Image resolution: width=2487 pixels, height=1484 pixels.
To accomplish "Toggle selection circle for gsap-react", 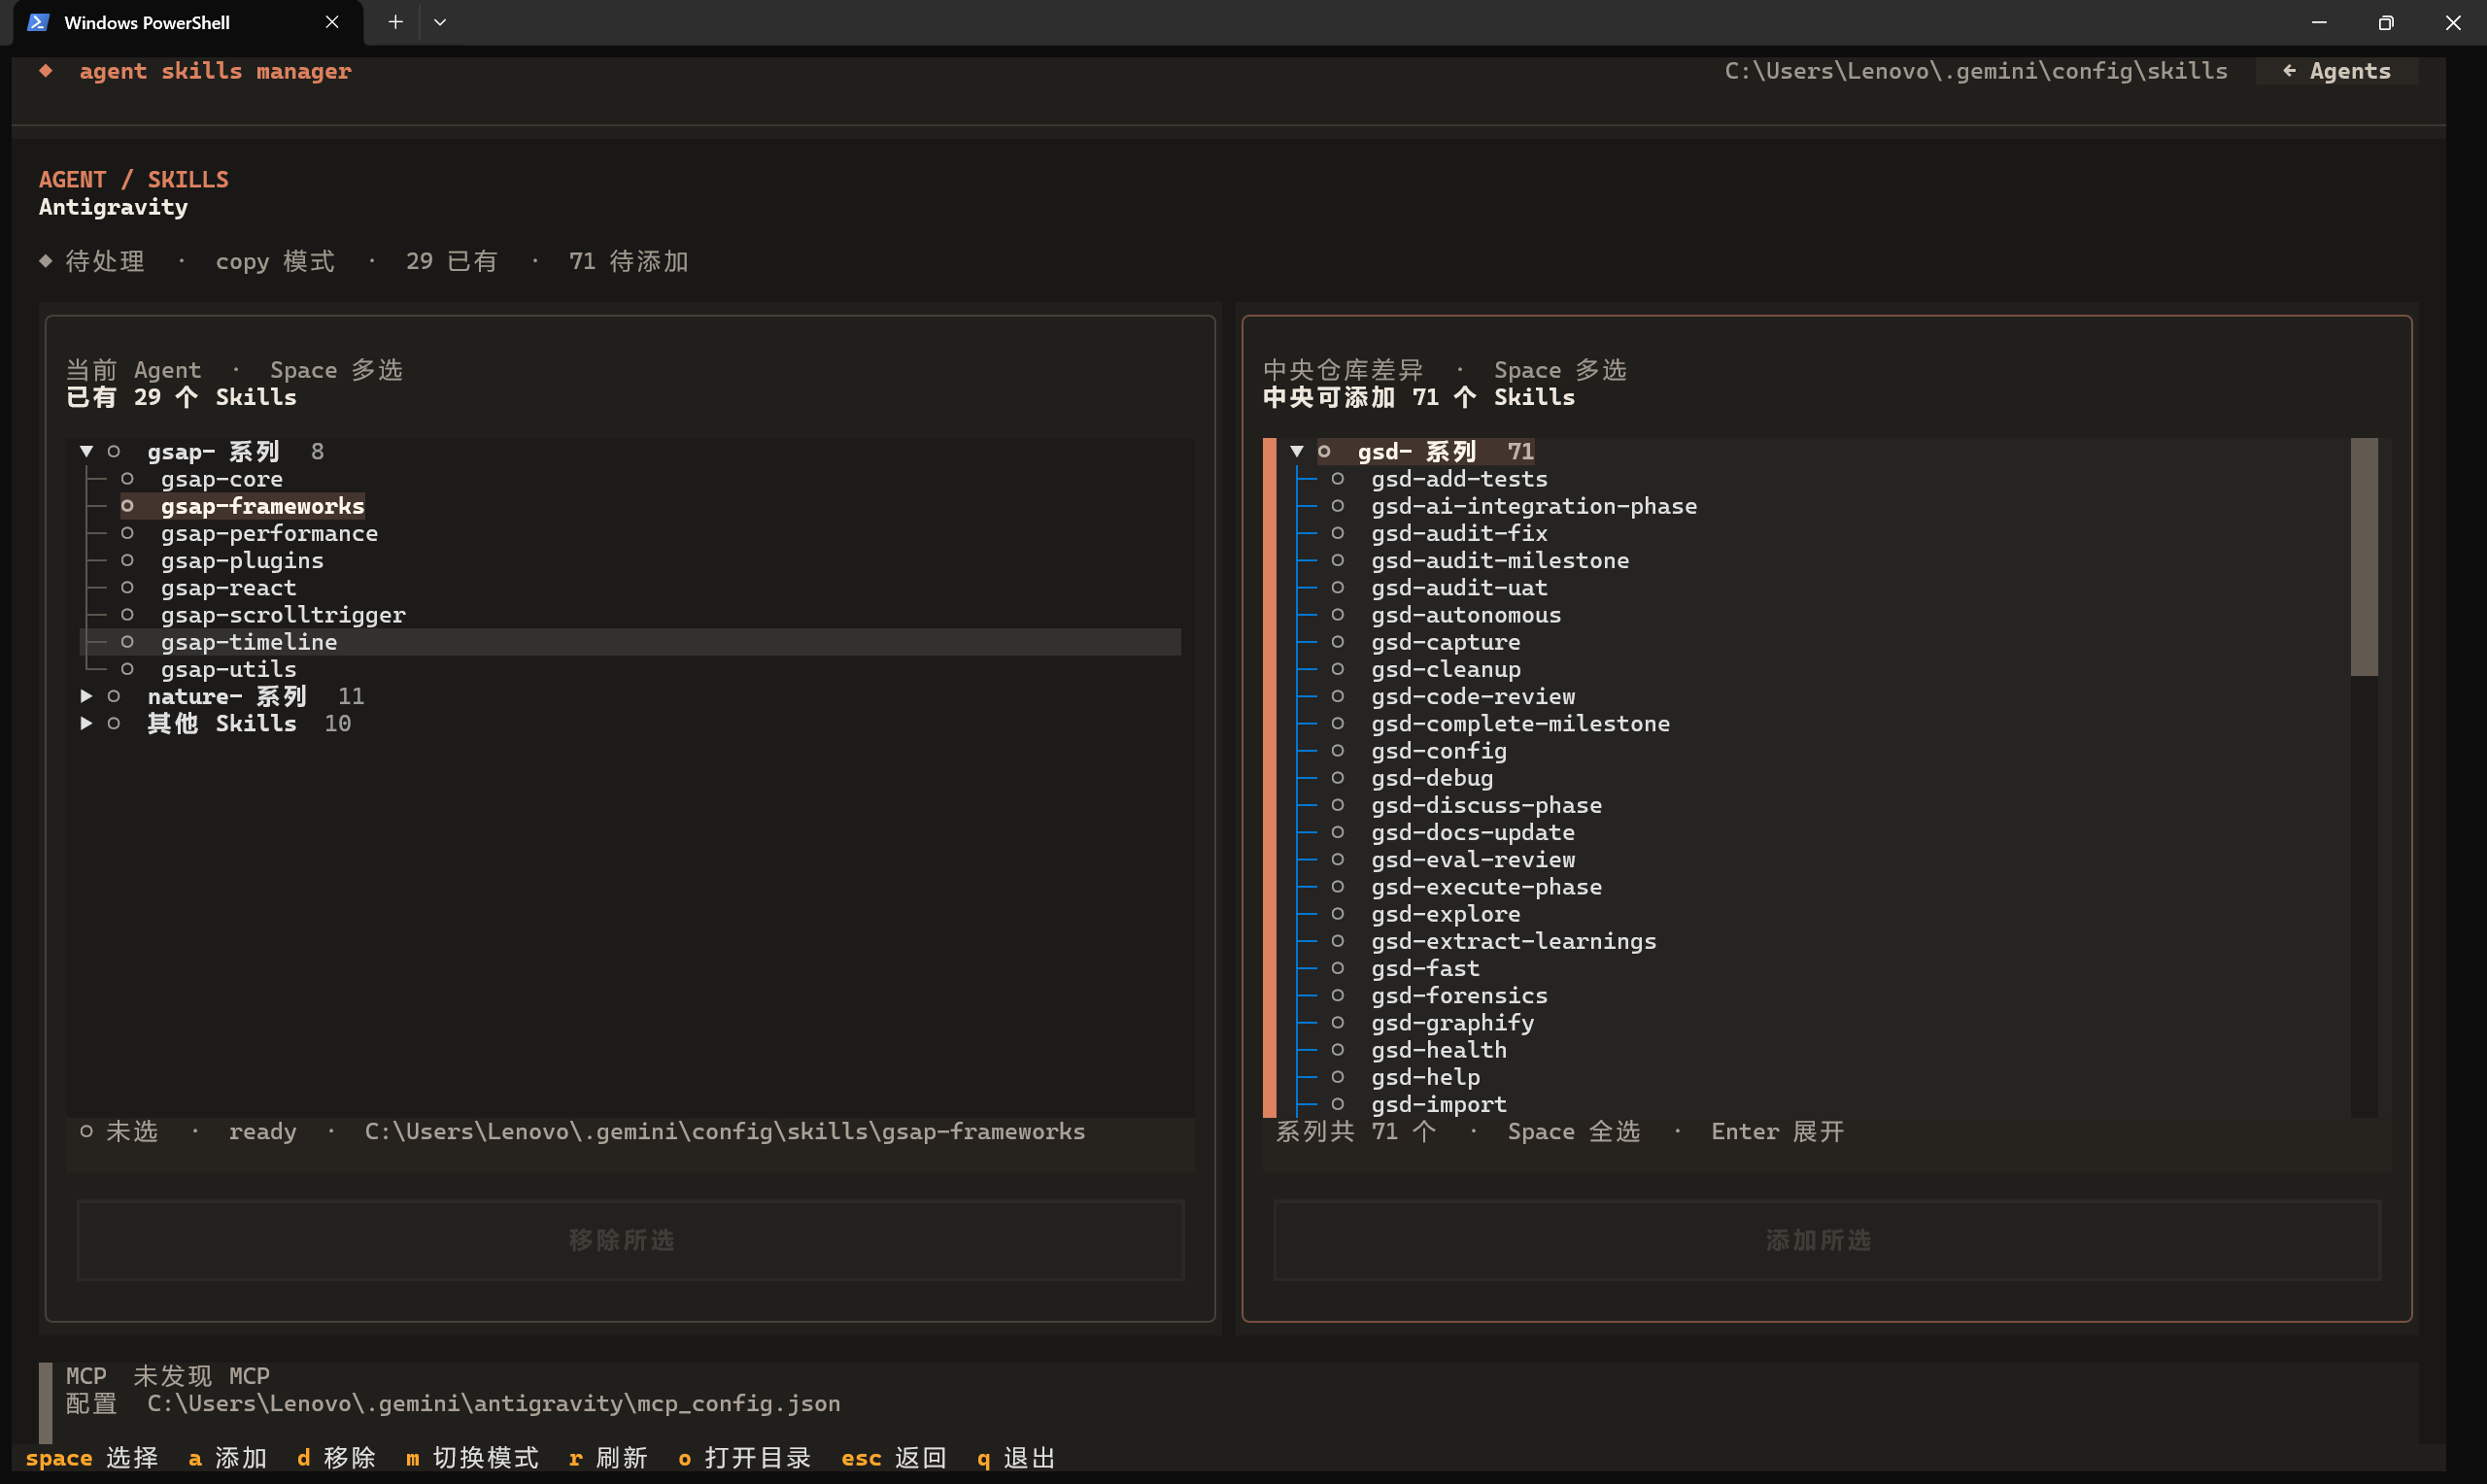I will [127, 588].
